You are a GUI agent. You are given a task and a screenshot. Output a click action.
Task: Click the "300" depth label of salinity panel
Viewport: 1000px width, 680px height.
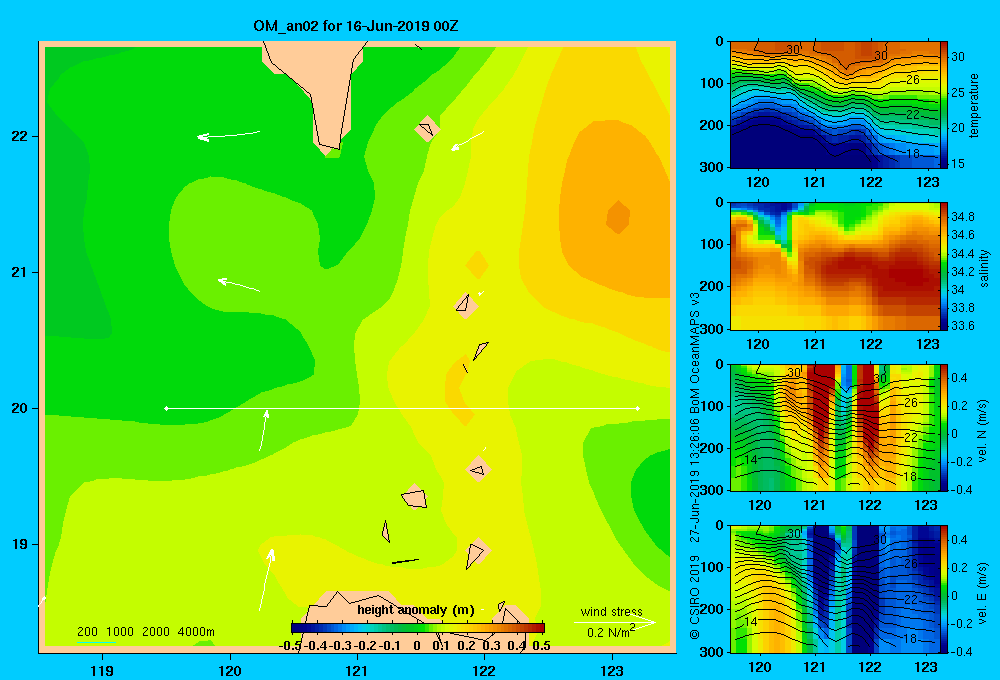pos(713,329)
